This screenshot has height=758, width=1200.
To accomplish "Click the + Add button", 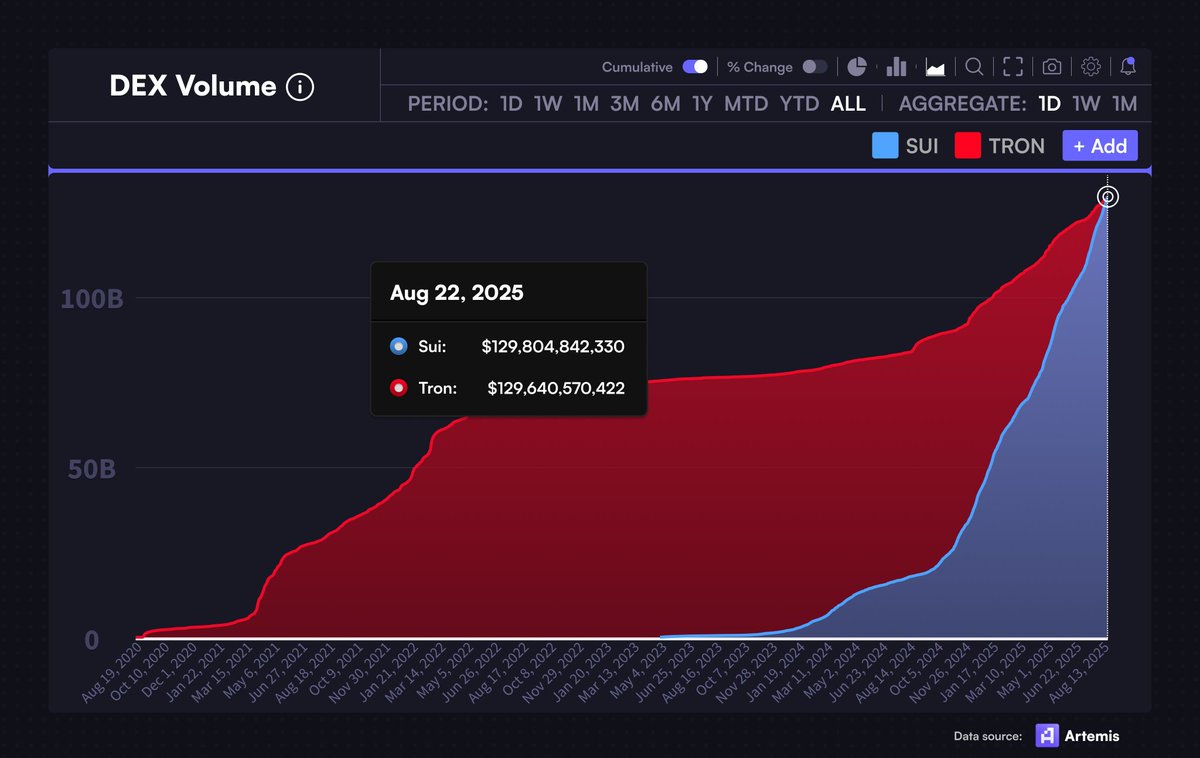I will point(1100,146).
